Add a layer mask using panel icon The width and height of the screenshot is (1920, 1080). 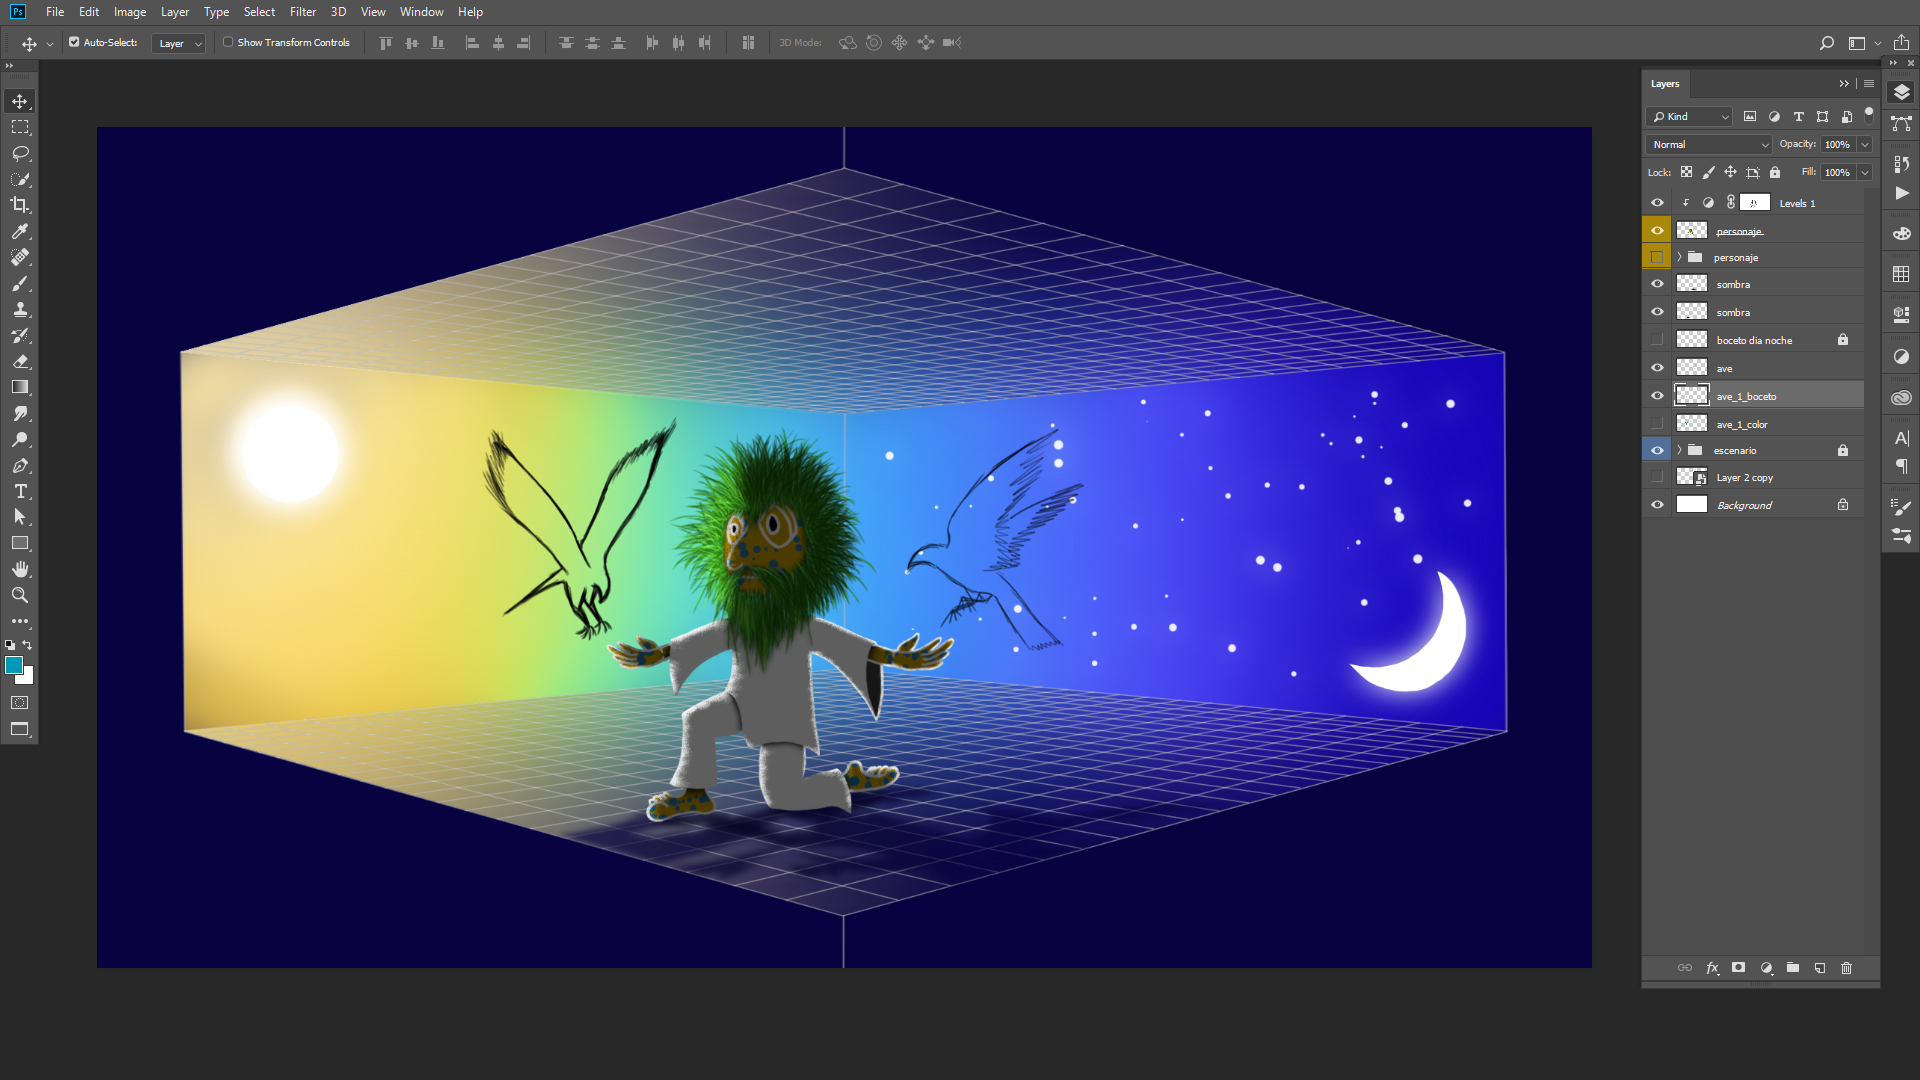tap(1739, 968)
